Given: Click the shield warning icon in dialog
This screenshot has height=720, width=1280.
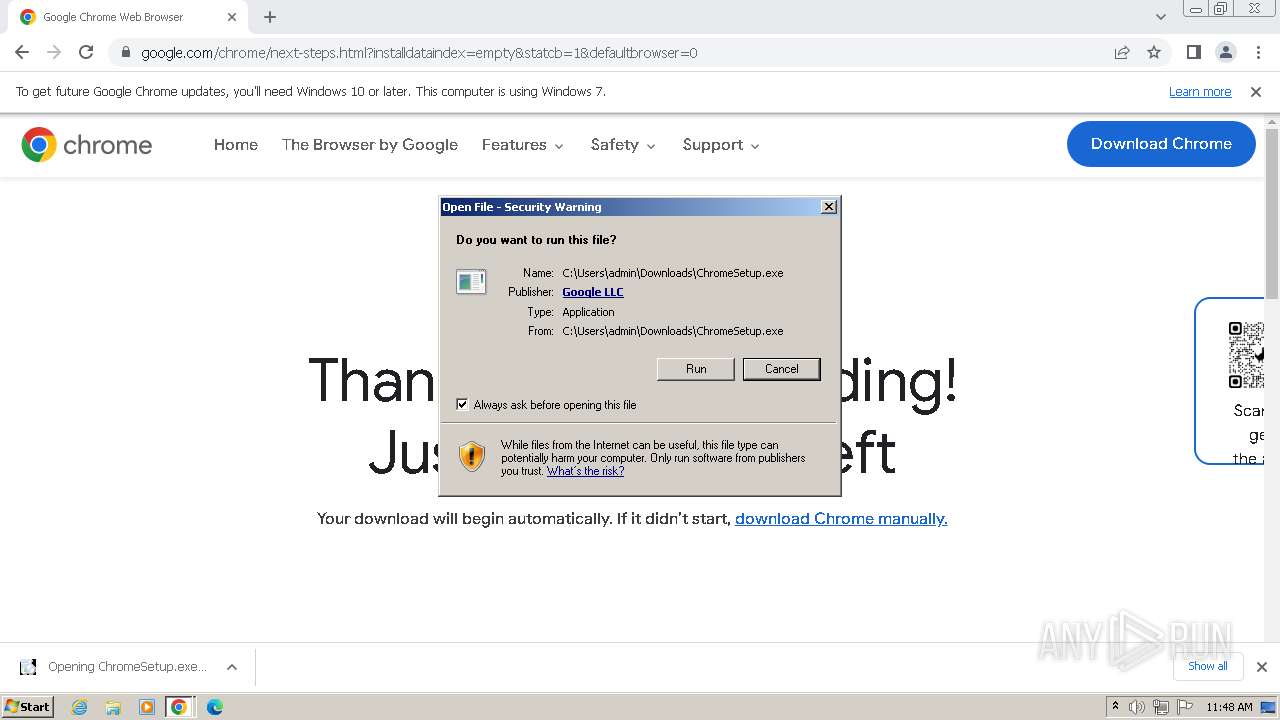Looking at the screenshot, I should [472, 457].
